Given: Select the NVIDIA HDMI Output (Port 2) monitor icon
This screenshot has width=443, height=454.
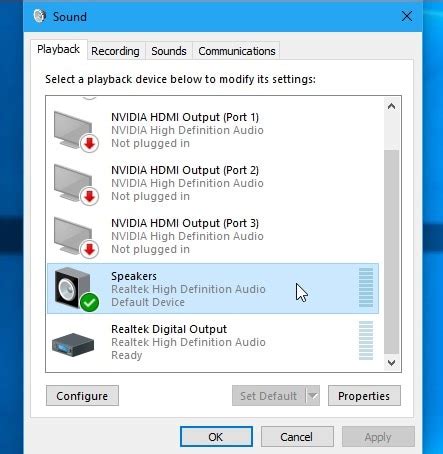Looking at the screenshot, I should (x=76, y=184).
